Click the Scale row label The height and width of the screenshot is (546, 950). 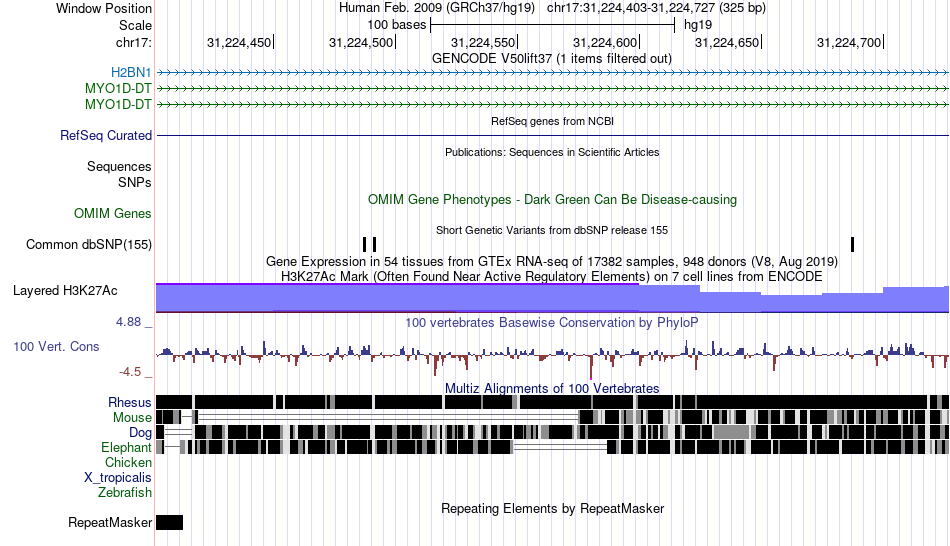(136, 25)
